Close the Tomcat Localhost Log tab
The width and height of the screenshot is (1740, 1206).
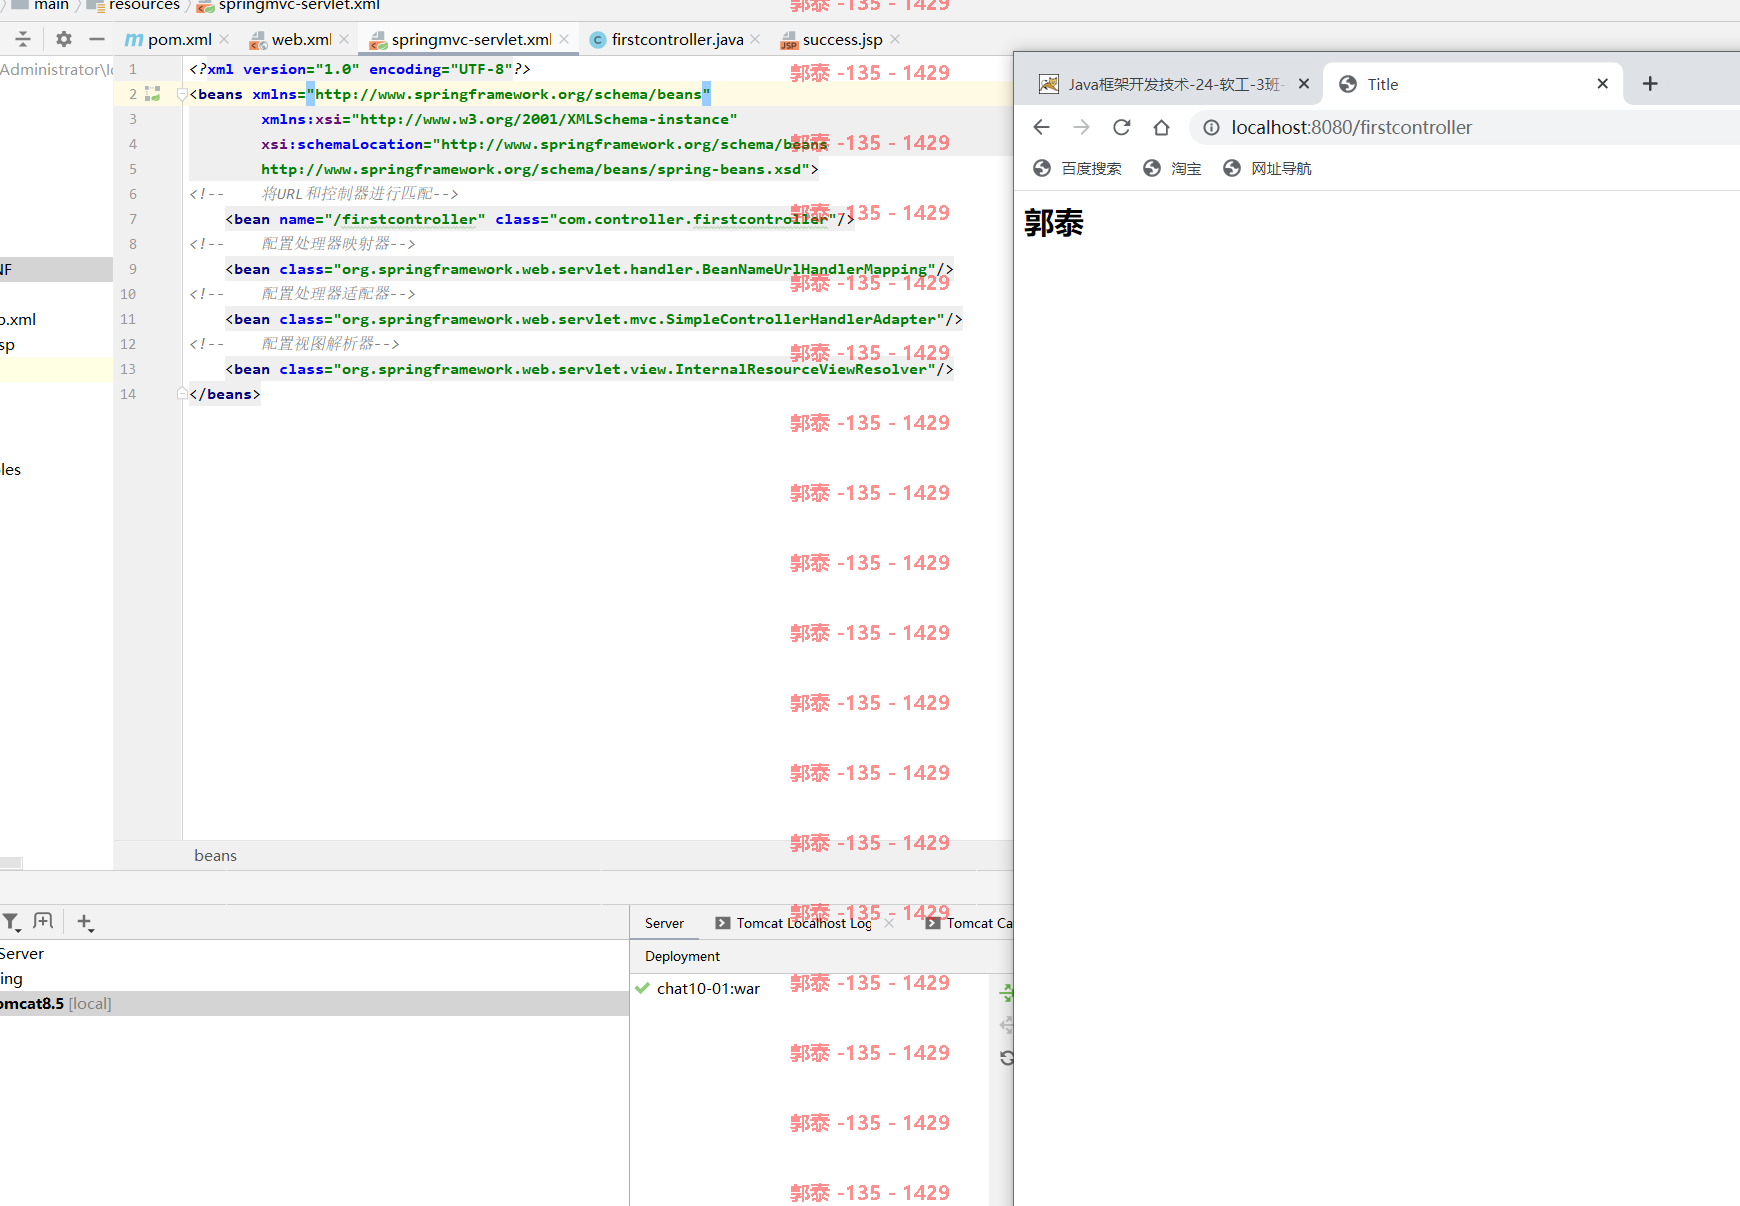889,923
